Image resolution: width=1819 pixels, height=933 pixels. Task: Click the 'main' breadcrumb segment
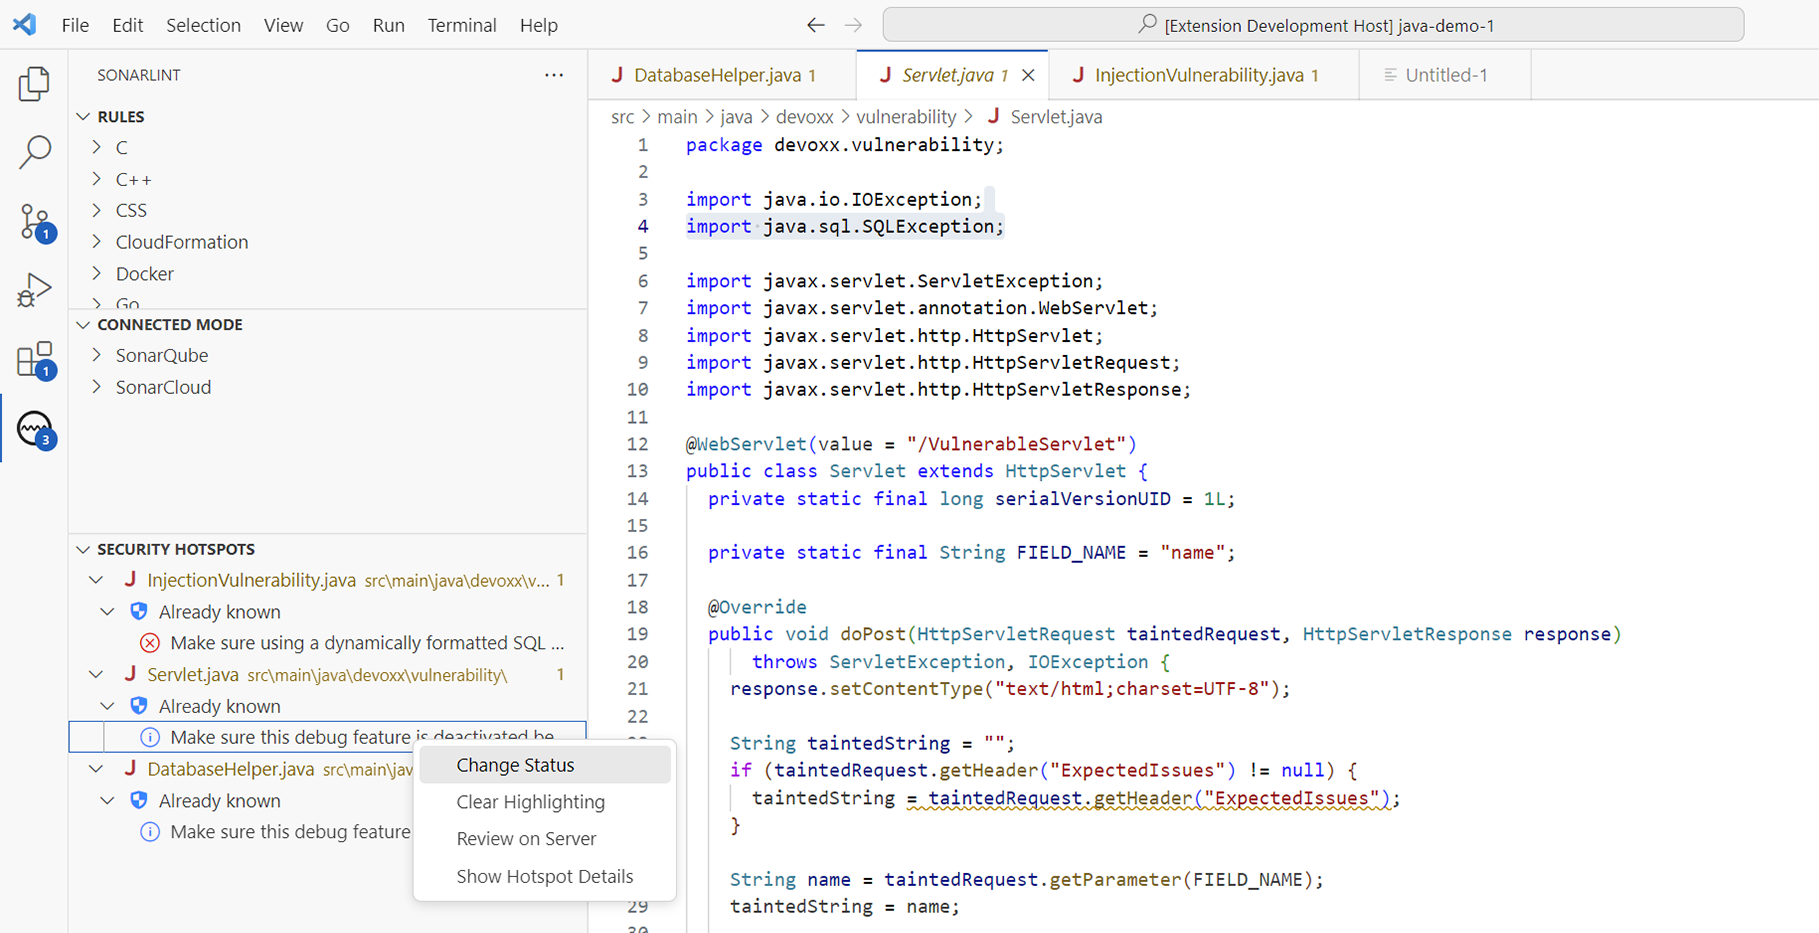pyautogui.click(x=677, y=117)
